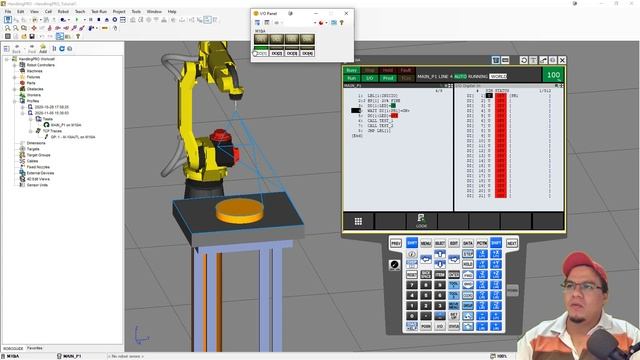Click the pause icon in the run toolbar

click(x=91, y=20)
